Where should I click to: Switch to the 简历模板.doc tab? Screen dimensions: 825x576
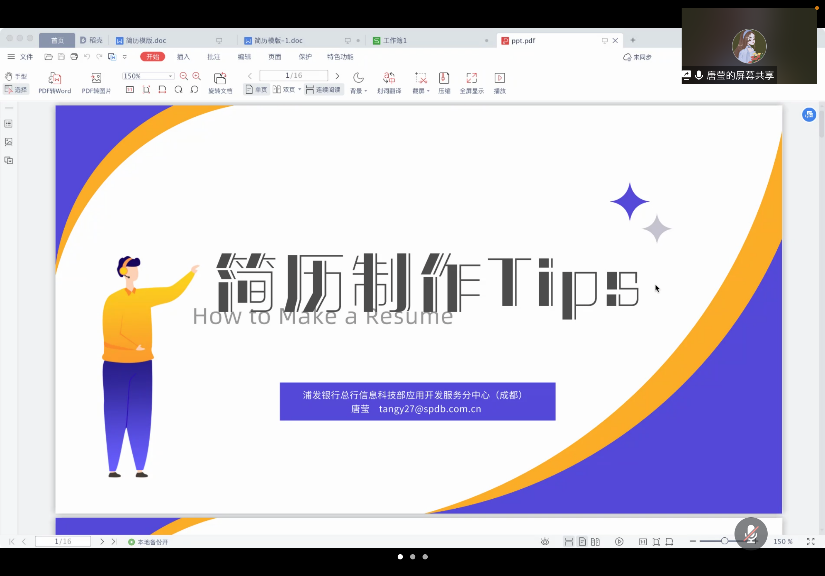(x=146, y=41)
